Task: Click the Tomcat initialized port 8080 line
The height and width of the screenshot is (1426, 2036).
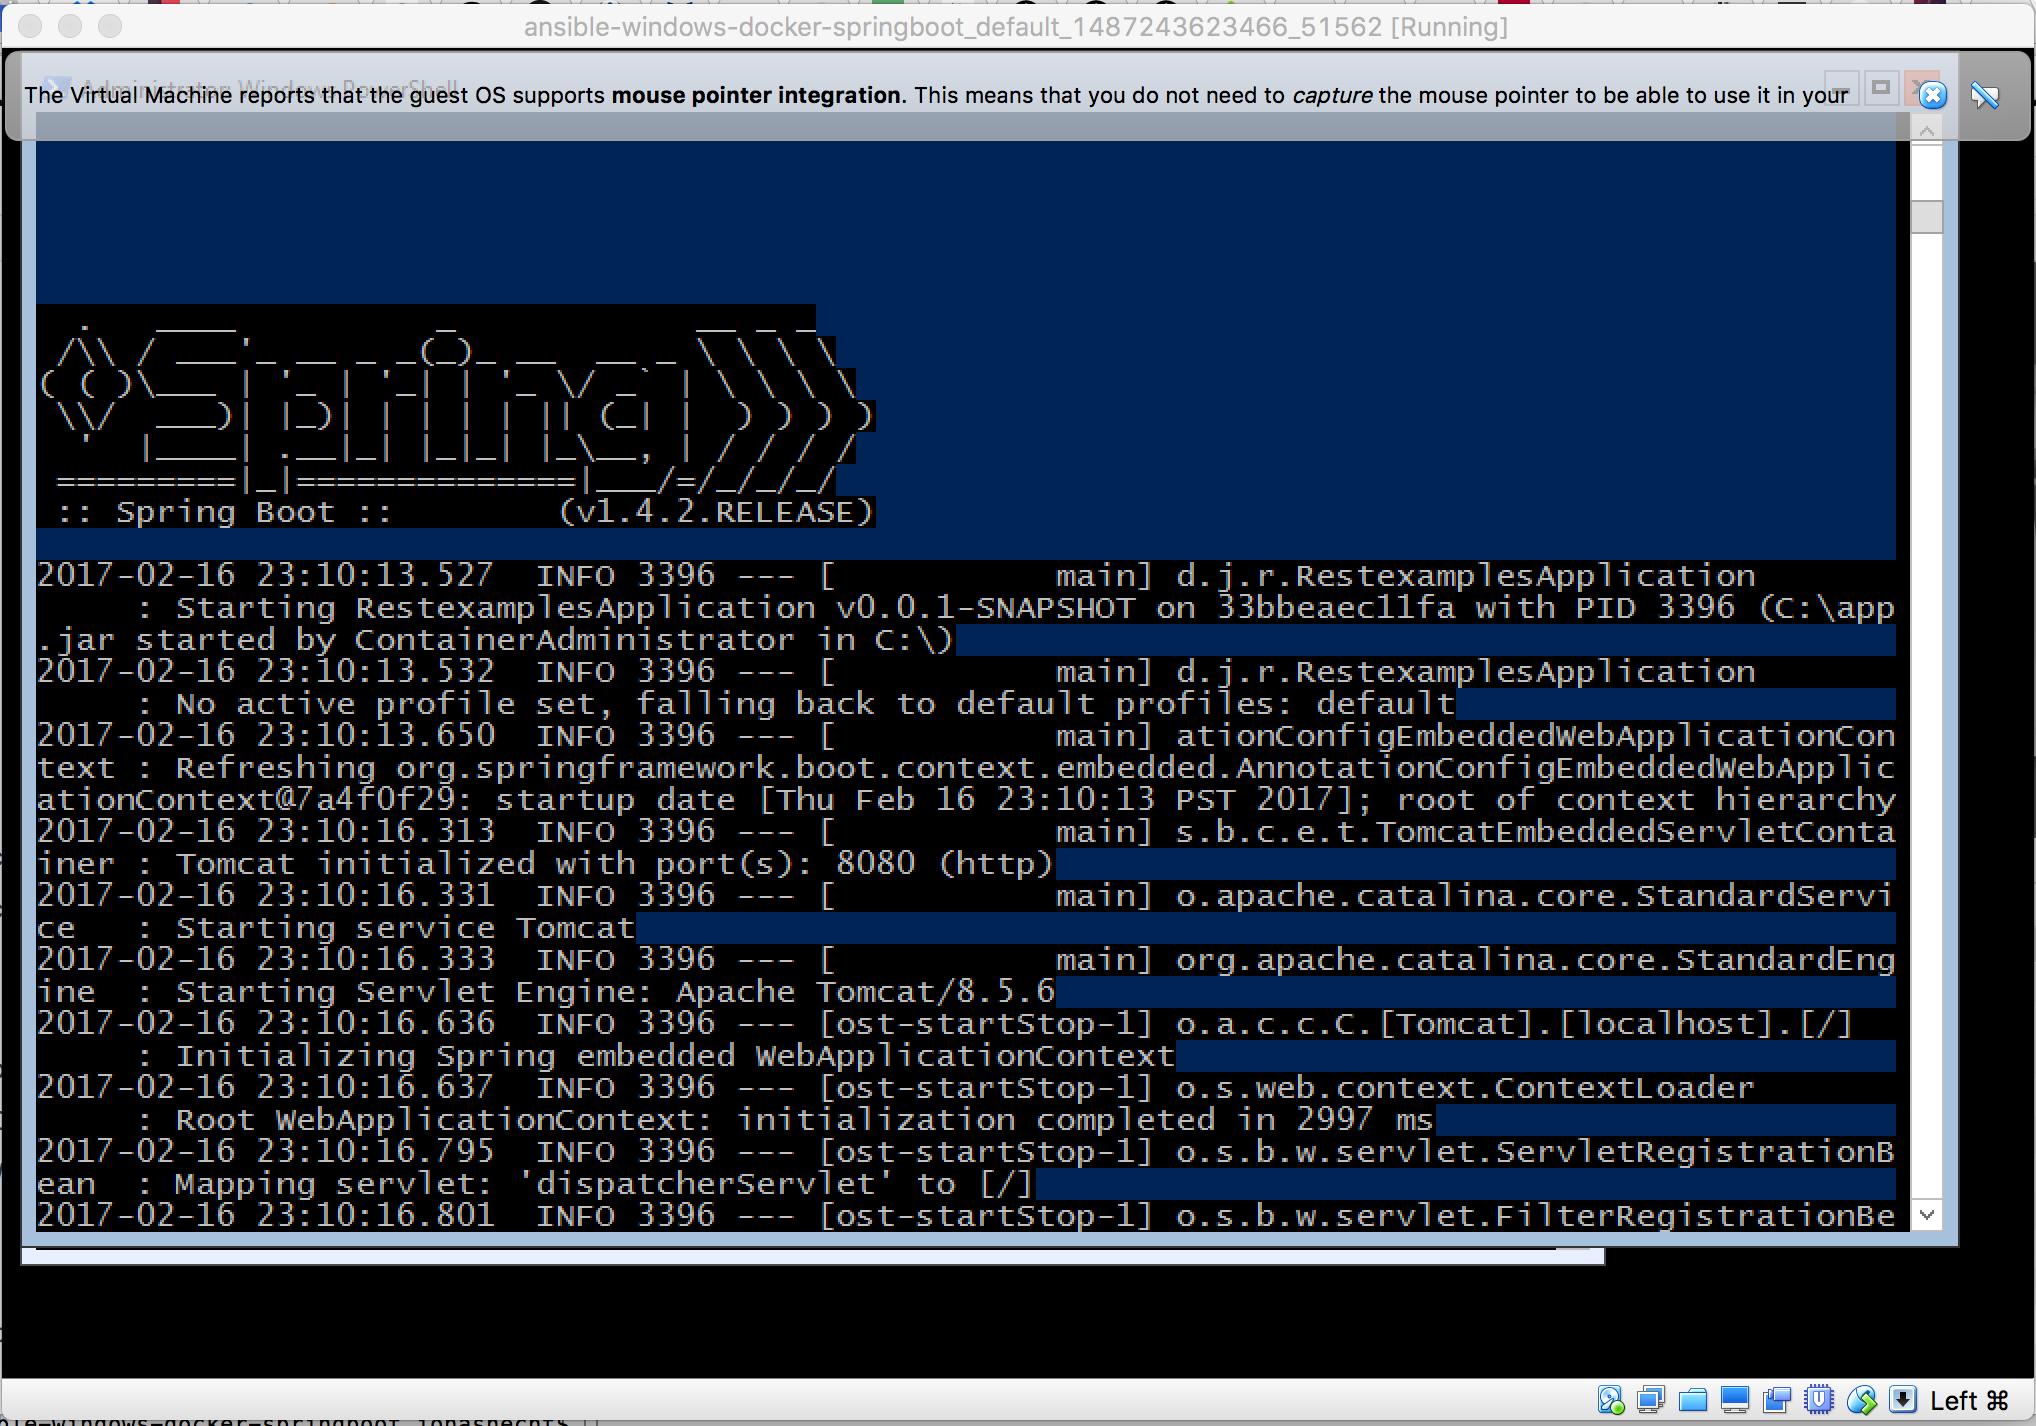Action: point(545,863)
